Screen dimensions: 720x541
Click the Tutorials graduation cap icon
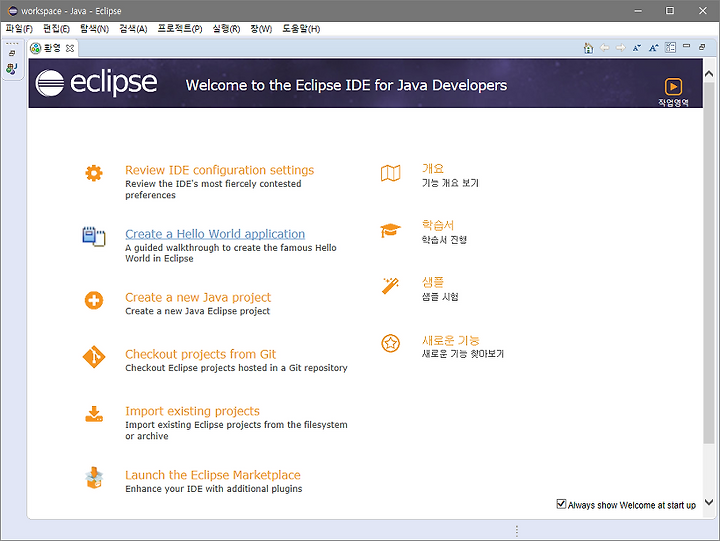[390, 230]
